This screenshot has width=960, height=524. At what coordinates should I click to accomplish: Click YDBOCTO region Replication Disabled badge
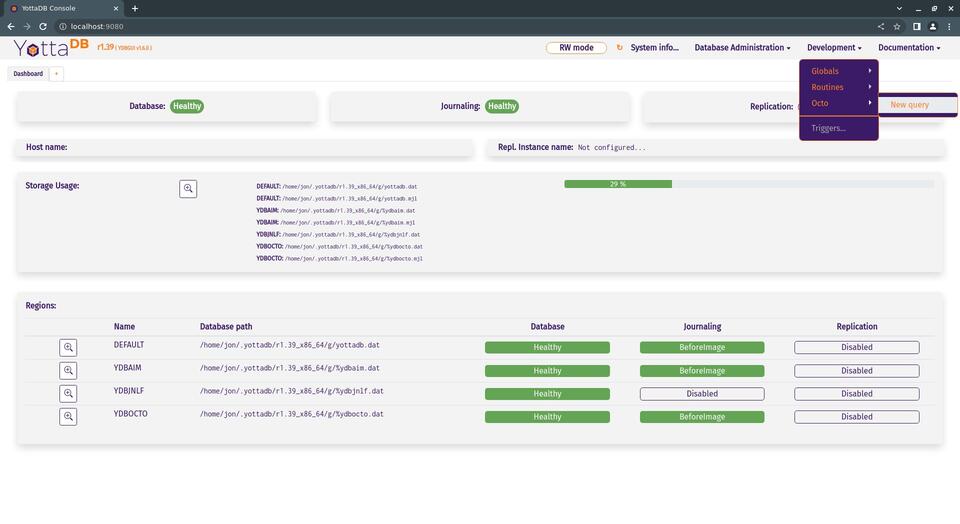857,416
